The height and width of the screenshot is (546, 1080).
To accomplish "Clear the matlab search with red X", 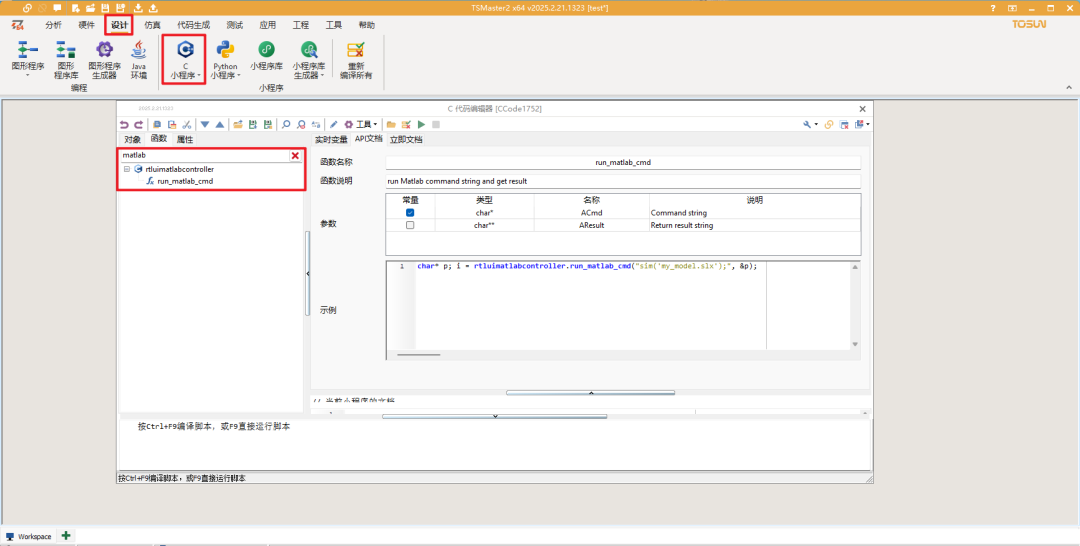I will tap(295, 156).
